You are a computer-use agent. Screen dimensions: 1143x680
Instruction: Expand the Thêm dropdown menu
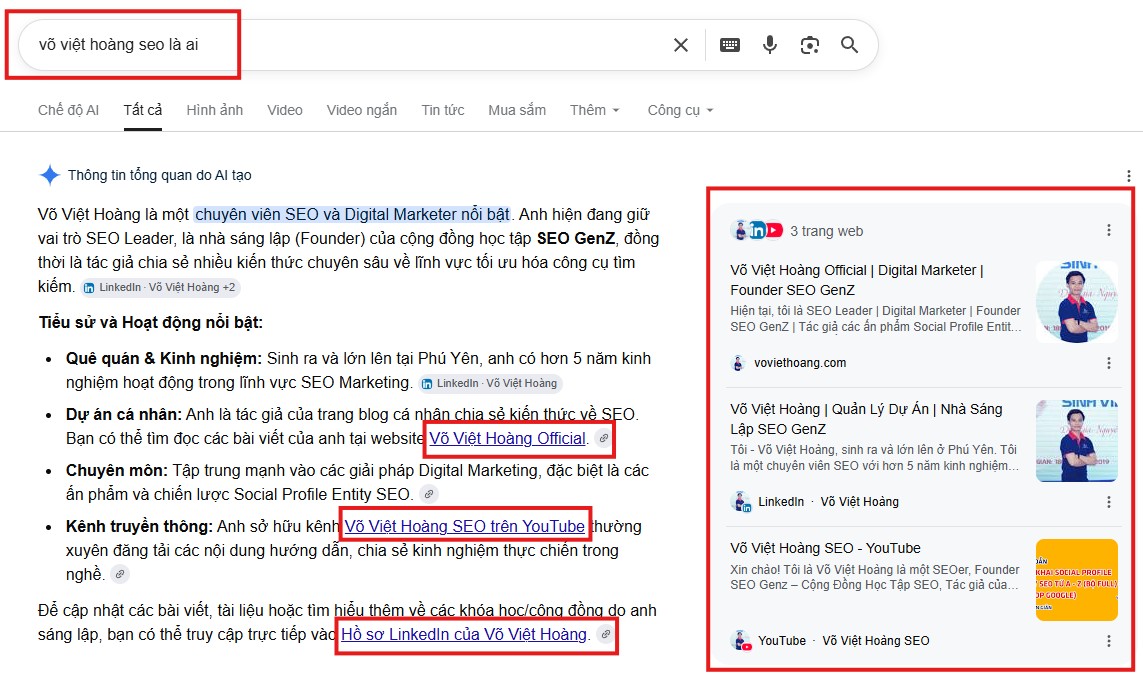pos(595,110)
